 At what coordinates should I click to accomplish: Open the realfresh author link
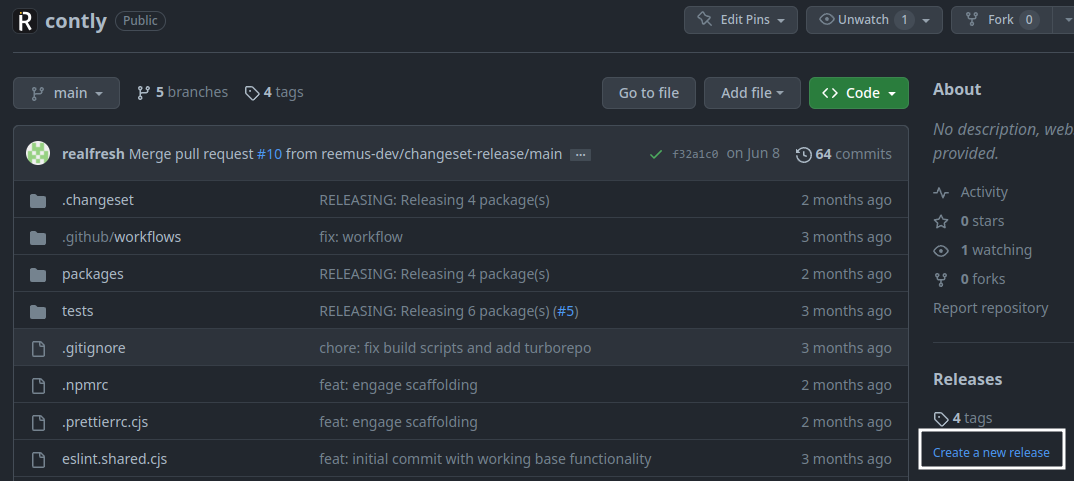click(93, 154)
